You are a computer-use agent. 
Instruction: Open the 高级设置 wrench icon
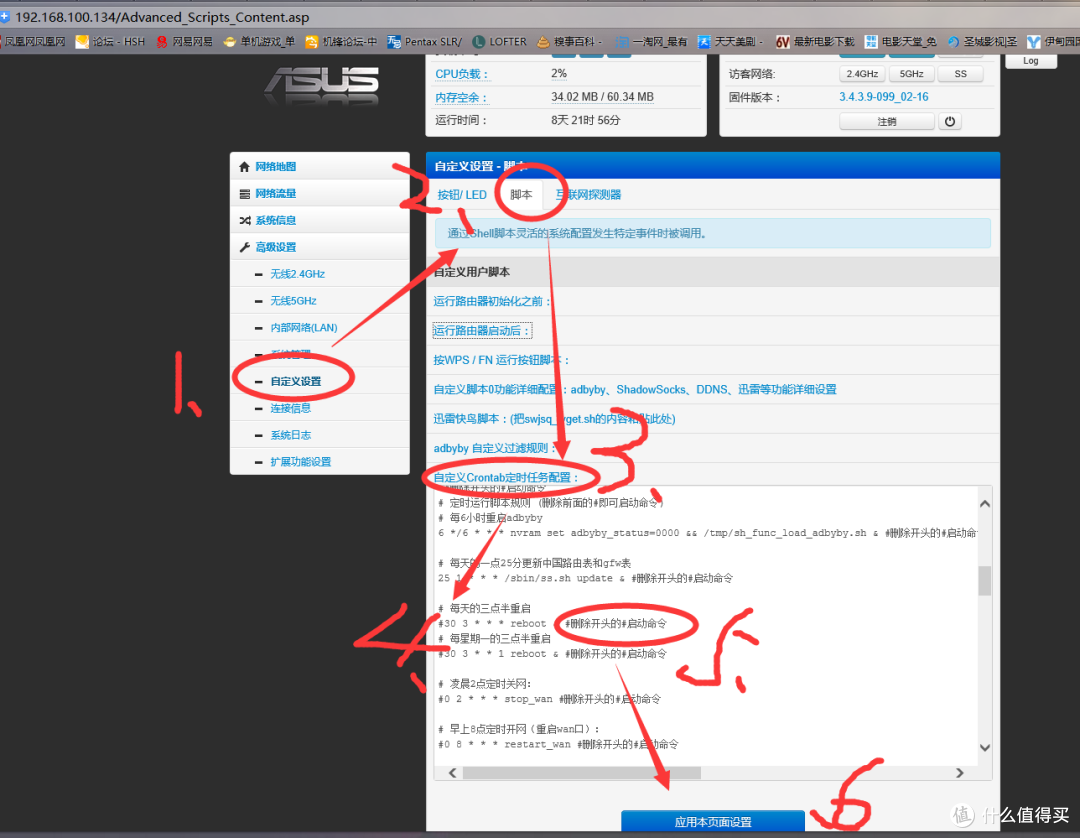click(x=244, y=247)
